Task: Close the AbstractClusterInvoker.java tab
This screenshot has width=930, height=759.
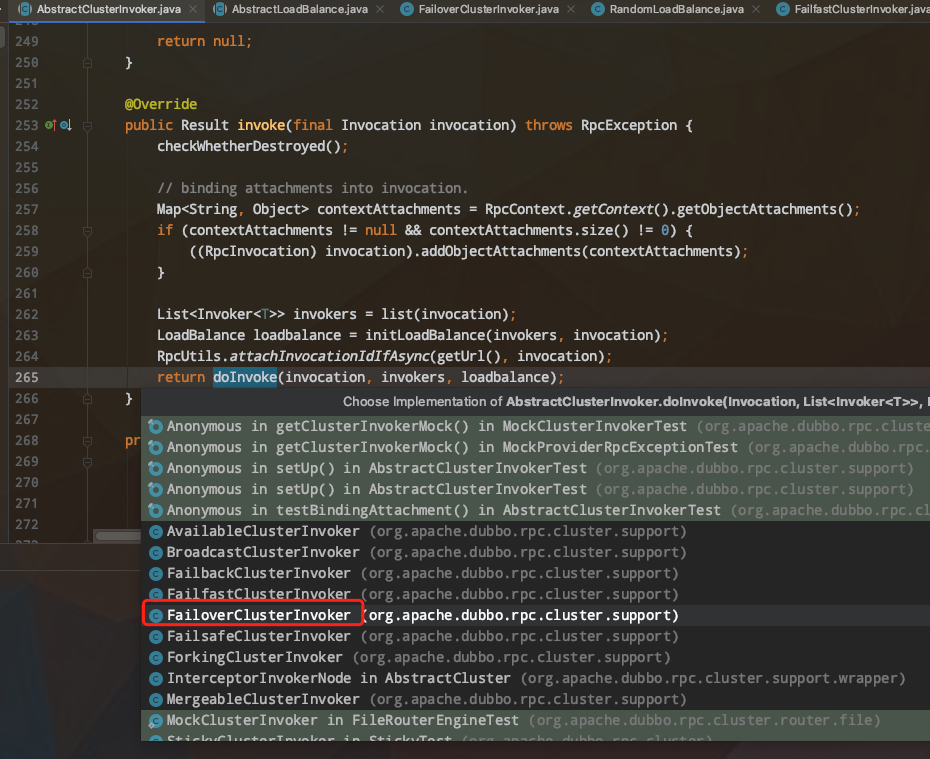Action: [x=193, y=9]
